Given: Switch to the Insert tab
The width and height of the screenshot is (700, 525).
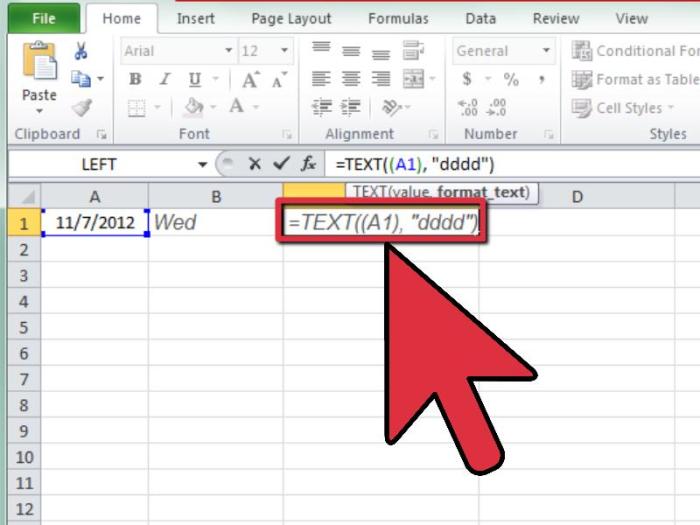Looking at the screenshot, I should click(x=196, y=18).
